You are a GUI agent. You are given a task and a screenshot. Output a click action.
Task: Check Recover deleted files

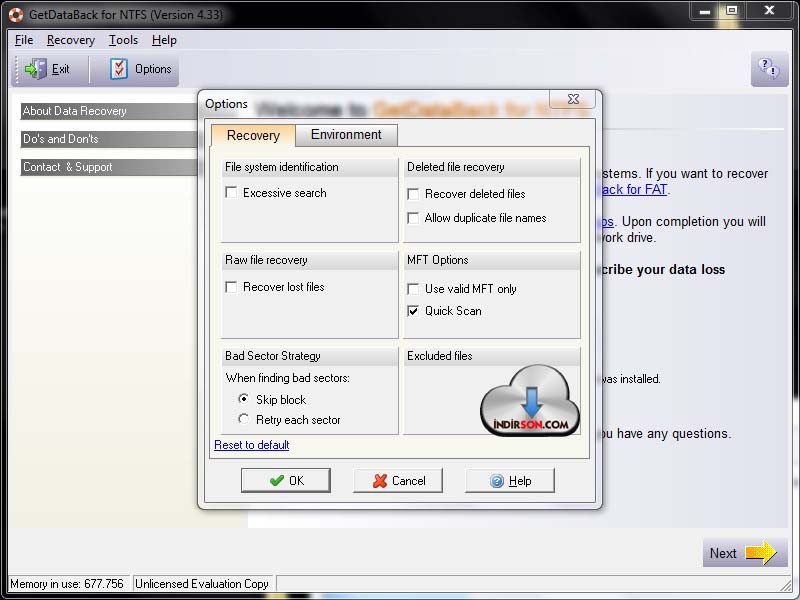click(x=413, y=194)
